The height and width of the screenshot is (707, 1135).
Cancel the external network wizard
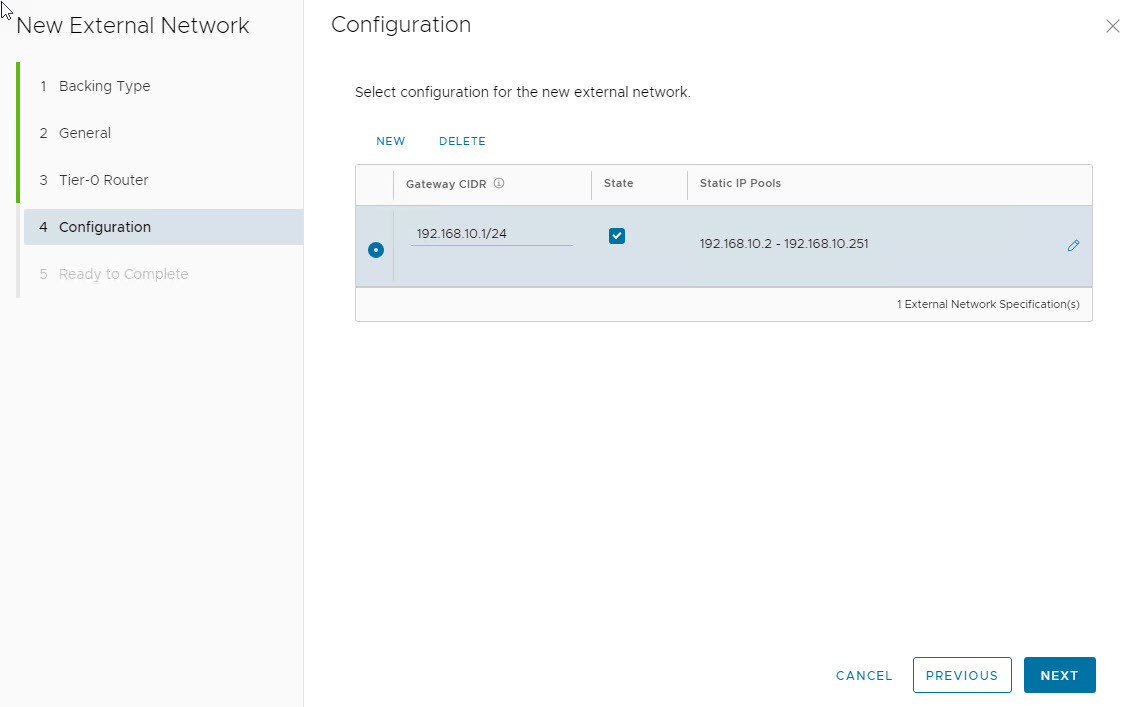864,675
